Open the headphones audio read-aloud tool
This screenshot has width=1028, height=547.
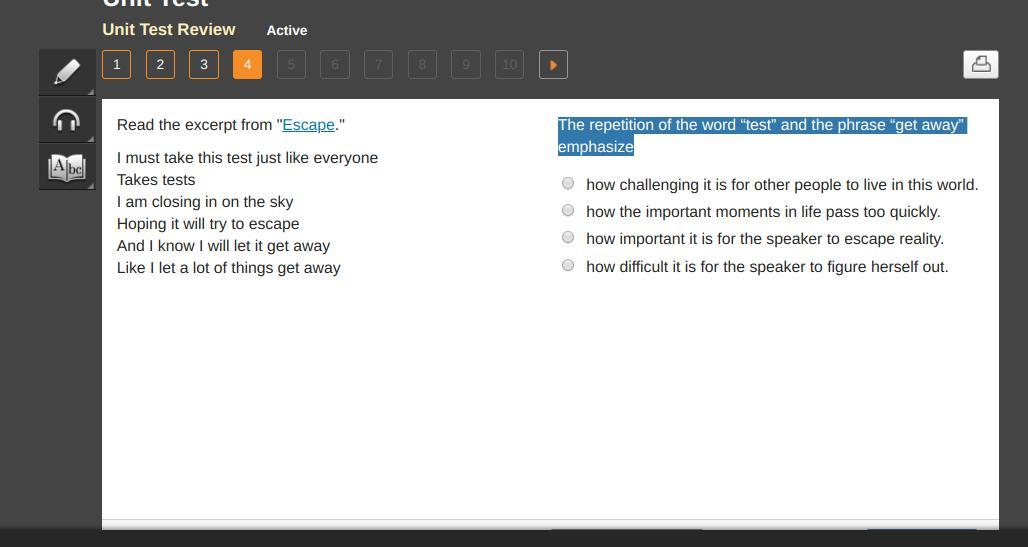pyautogui.click(x=67, y=120)
